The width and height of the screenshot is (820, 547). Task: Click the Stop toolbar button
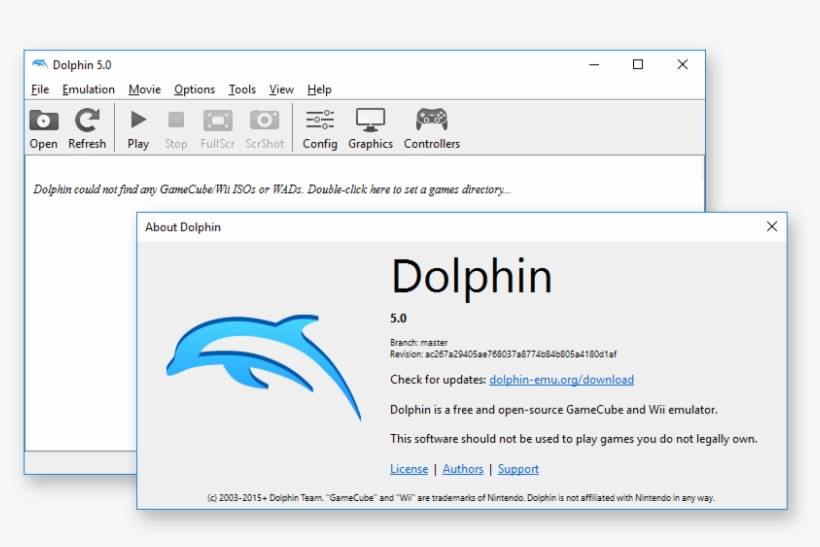pos(176,129)
